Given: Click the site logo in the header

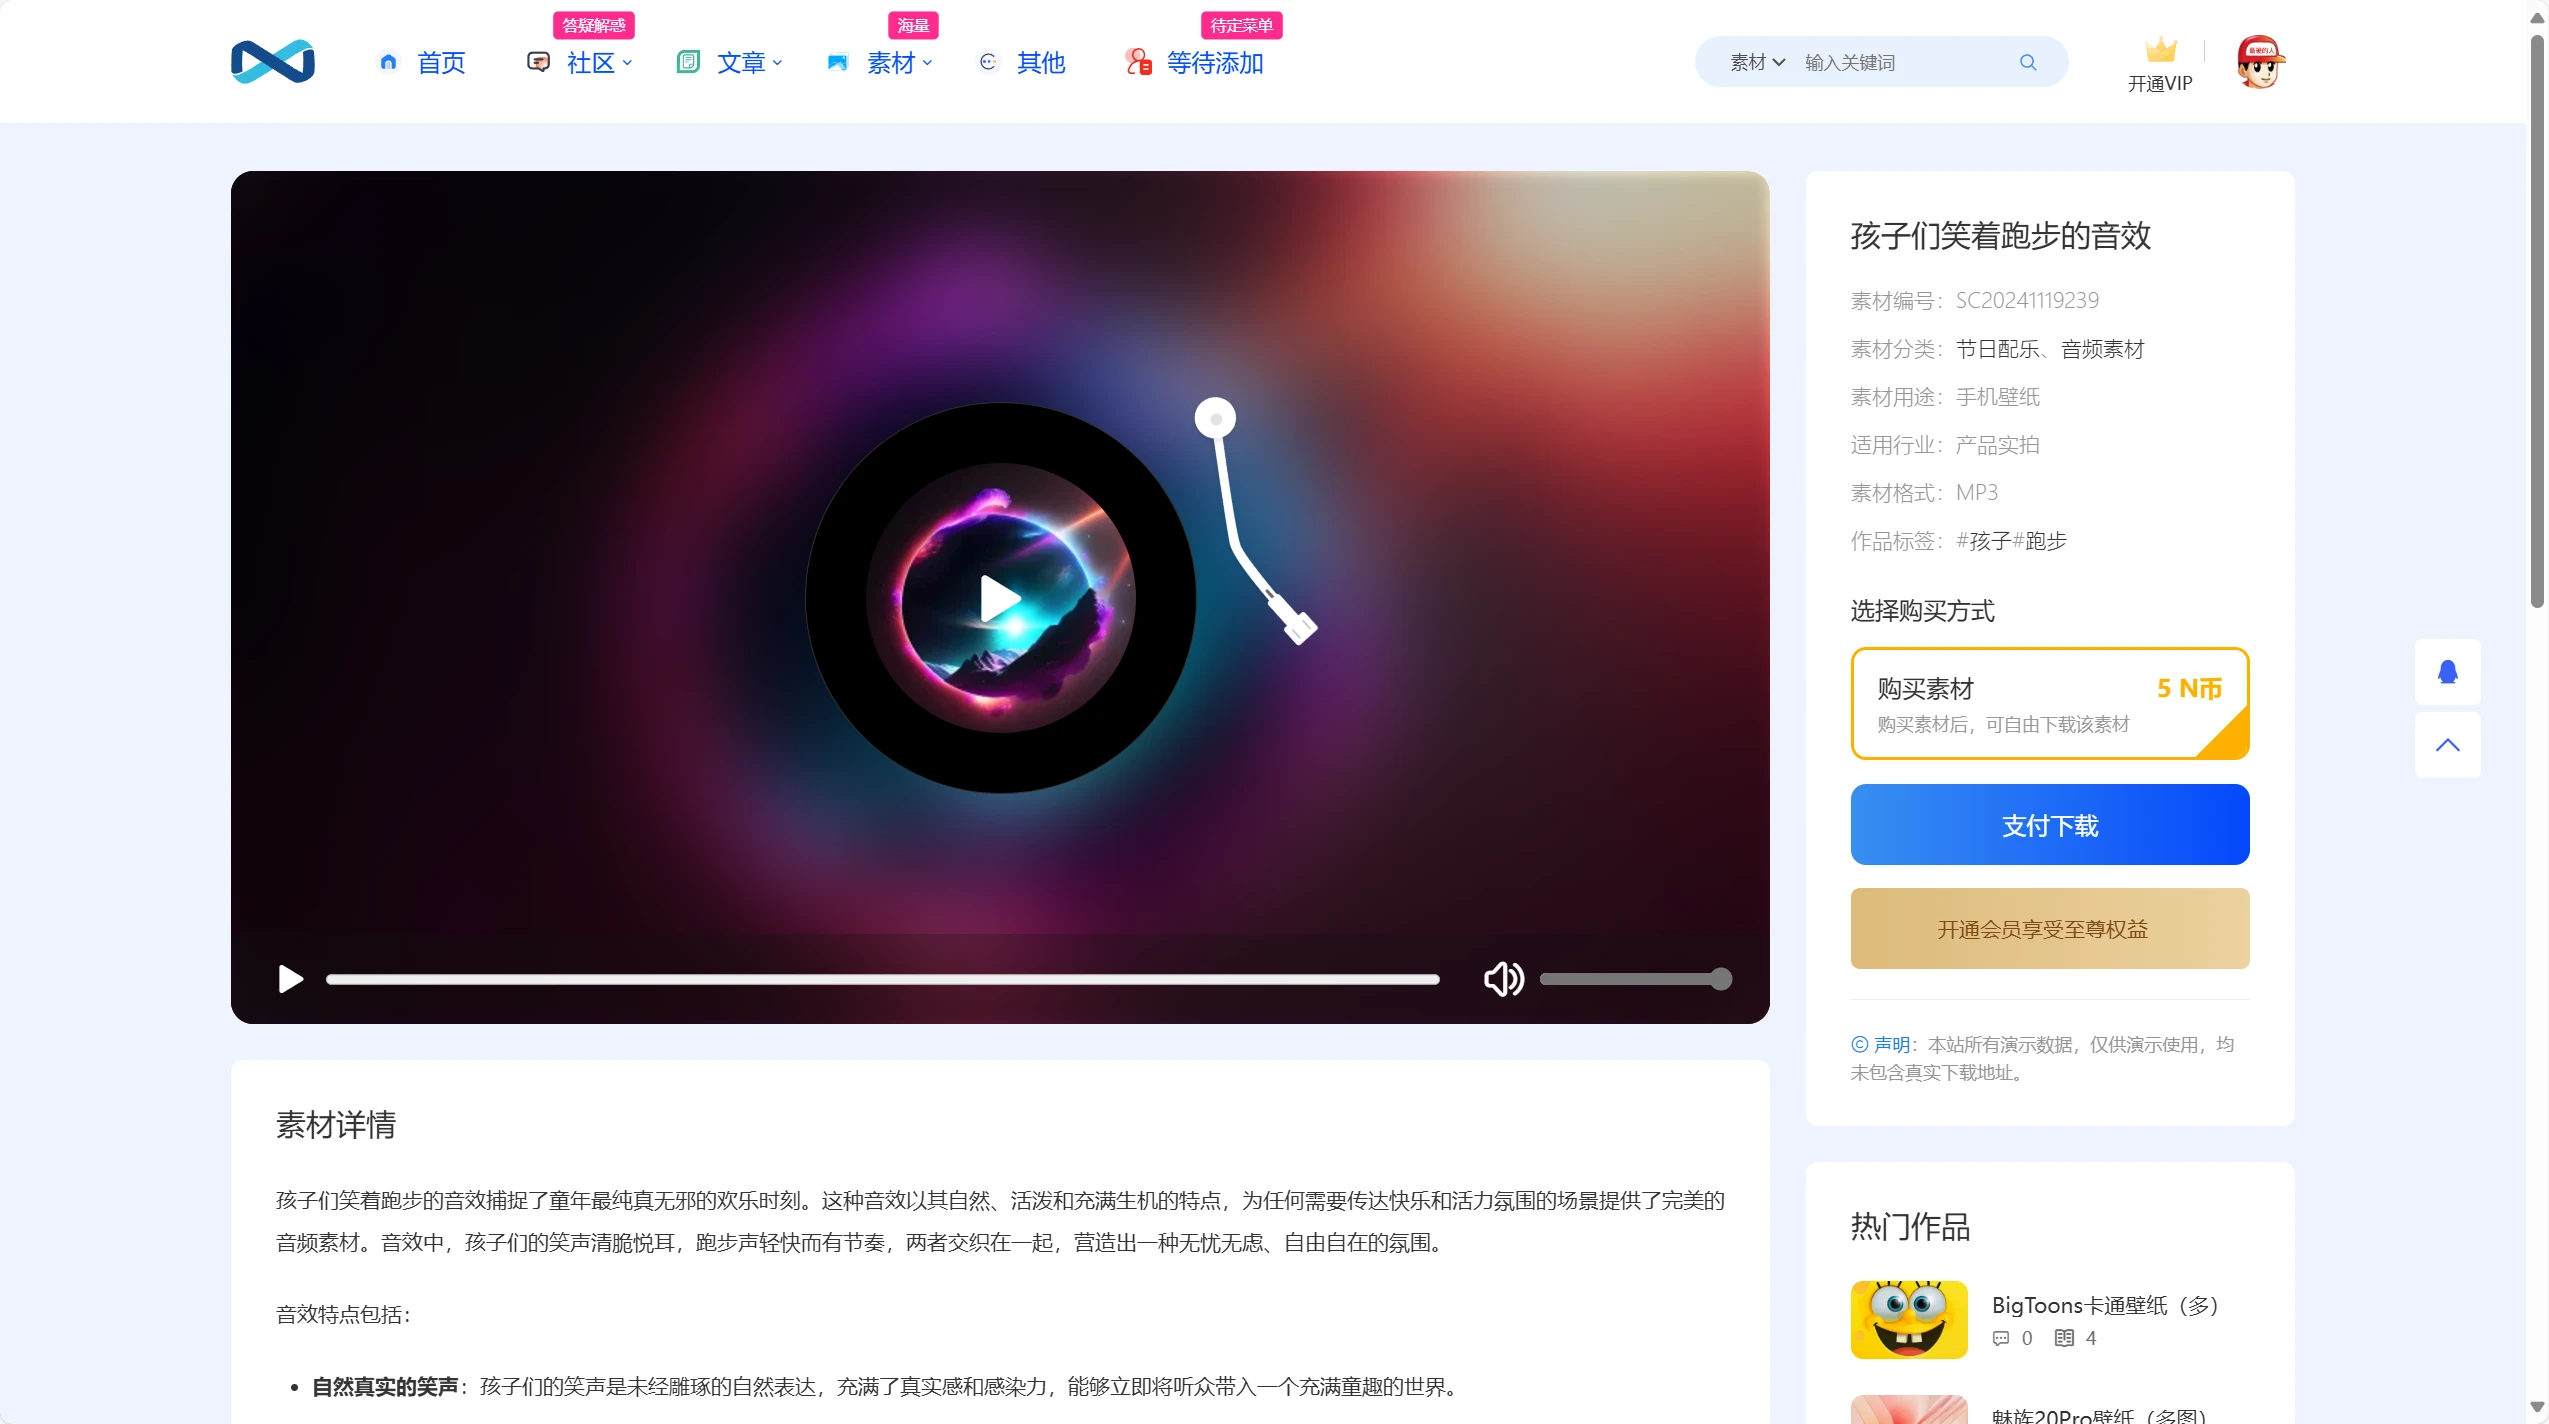Looking at the screenshot, I should coord(272,62).
